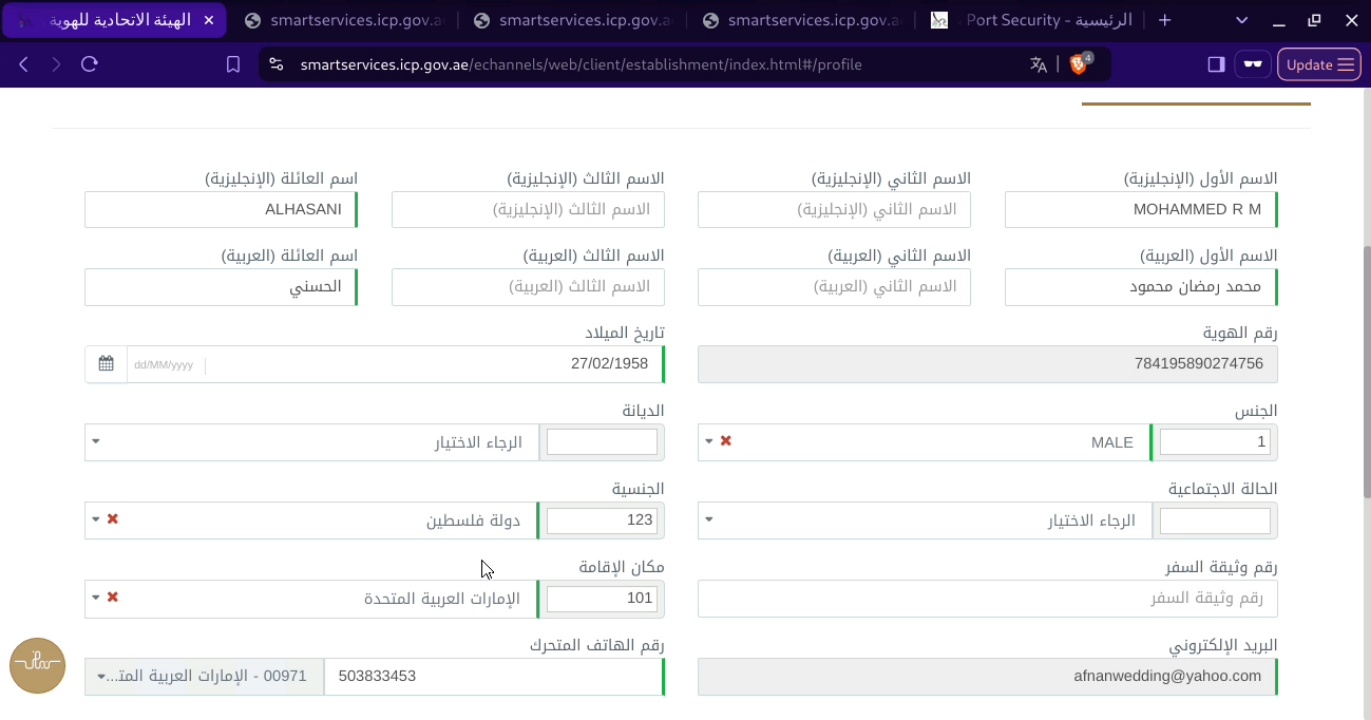The width and height of the screenshot is (1371, 720).
Task: Expand the الجنسية nationality dropdown arrow
Action: [x=96, y=519]
